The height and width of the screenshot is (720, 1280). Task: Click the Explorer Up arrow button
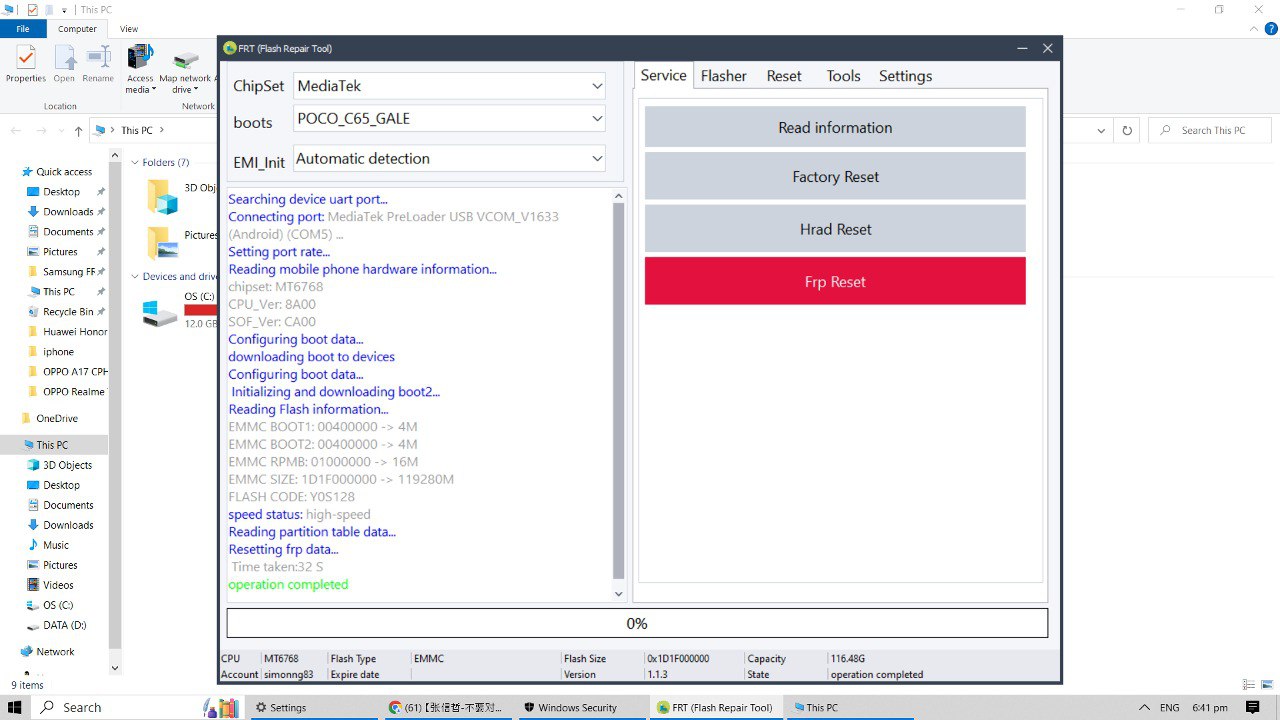click(78, 131)
